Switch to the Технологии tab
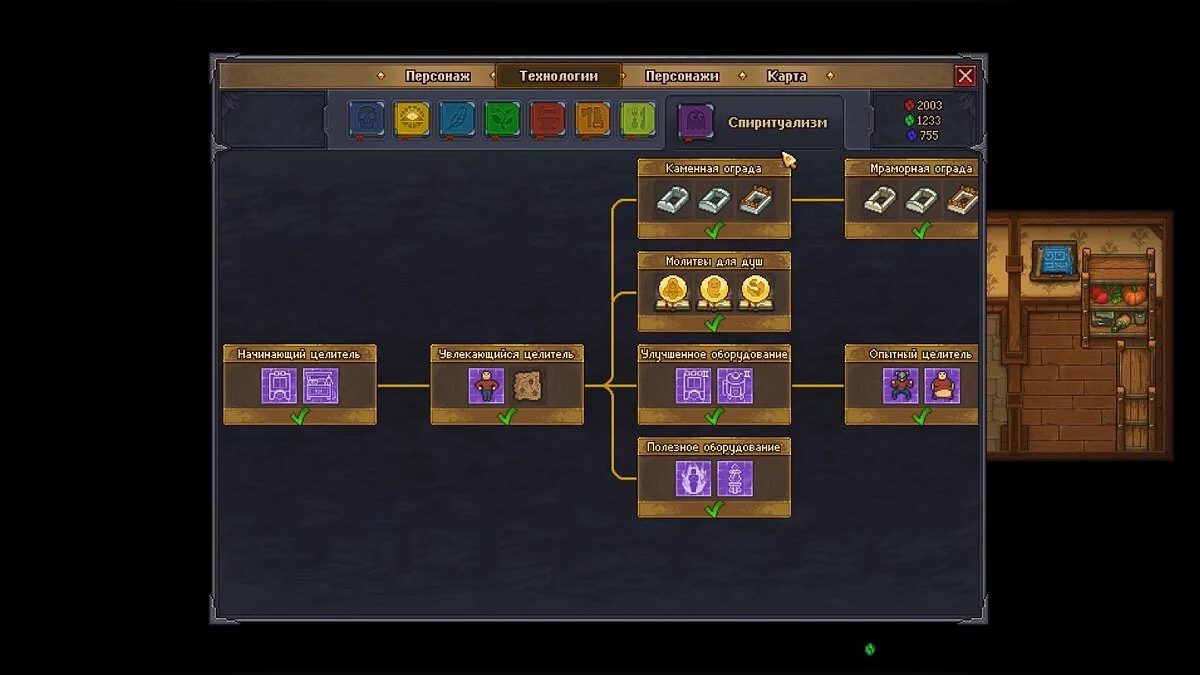 [558, 76]
